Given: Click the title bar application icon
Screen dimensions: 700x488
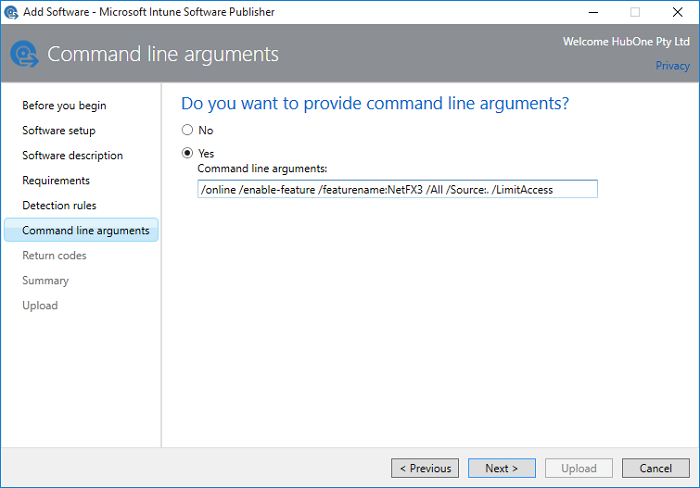Looking at the screenshot, I should 11,12.
